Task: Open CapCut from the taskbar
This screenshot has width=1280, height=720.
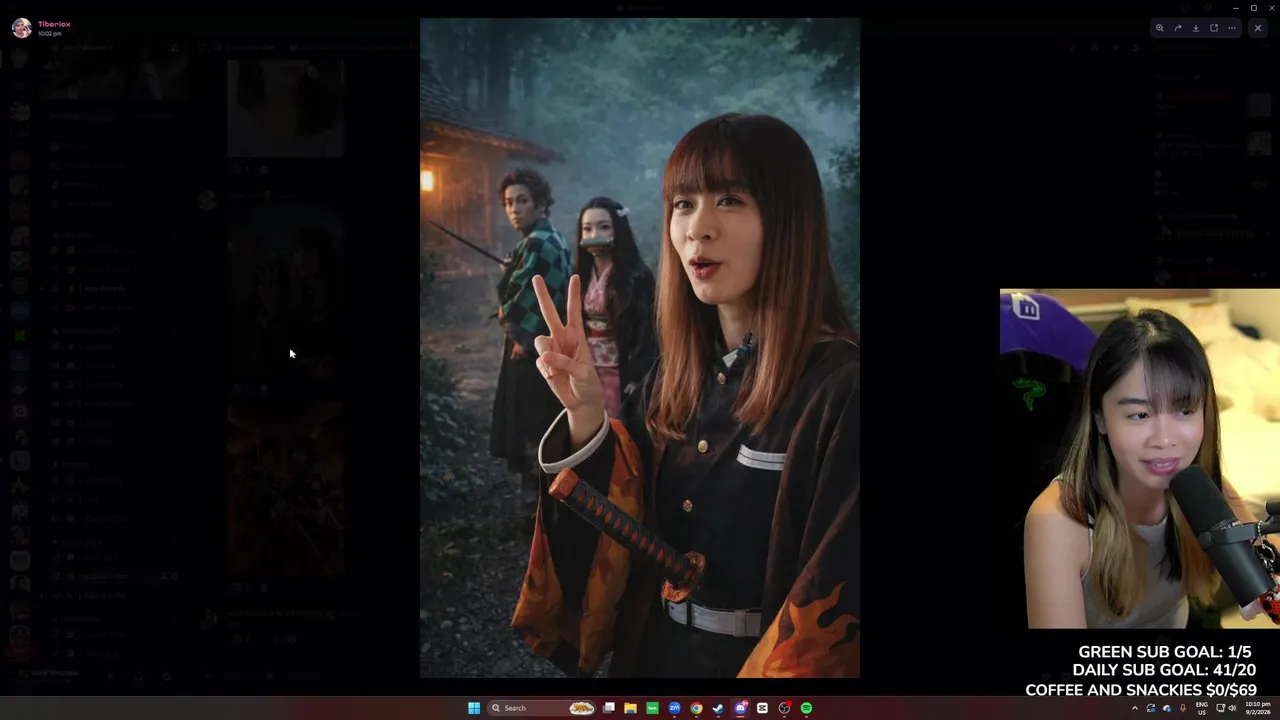Action: 762,708
